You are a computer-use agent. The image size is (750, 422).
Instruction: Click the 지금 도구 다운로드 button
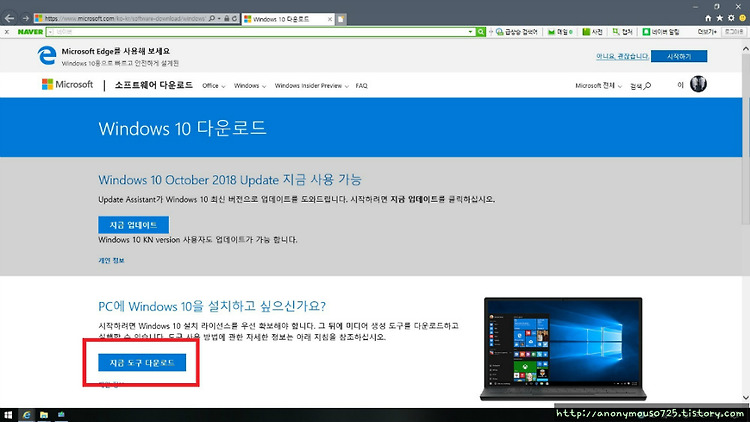coord(142,363)
